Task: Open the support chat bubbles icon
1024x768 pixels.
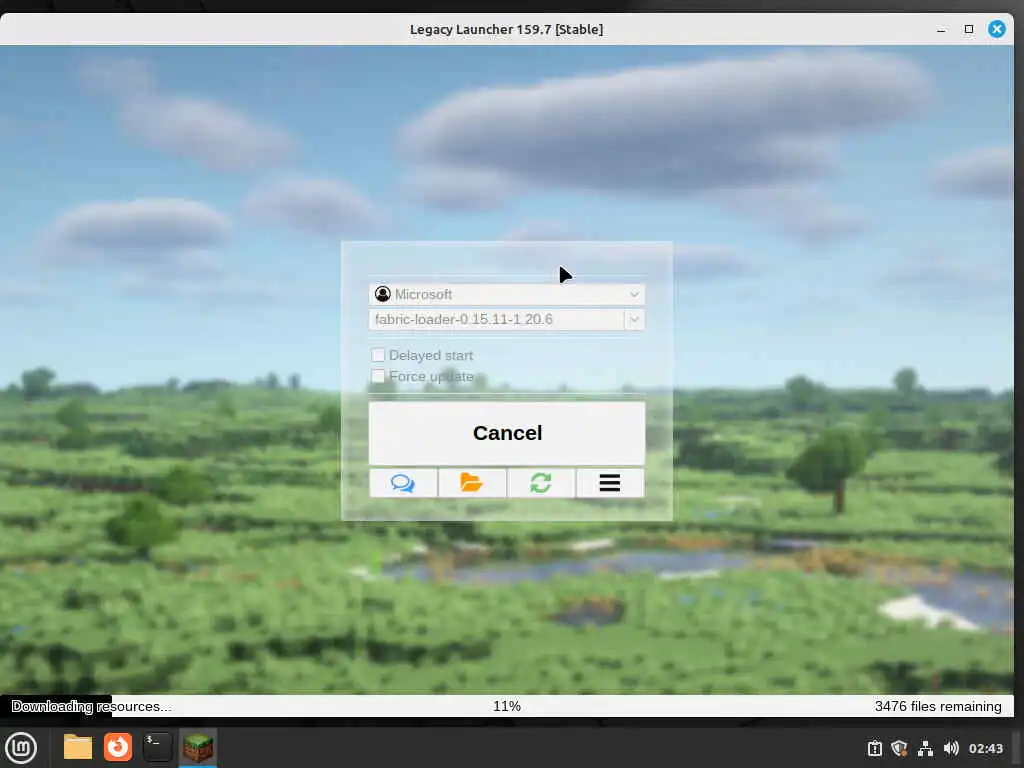Action: (403, 483)
